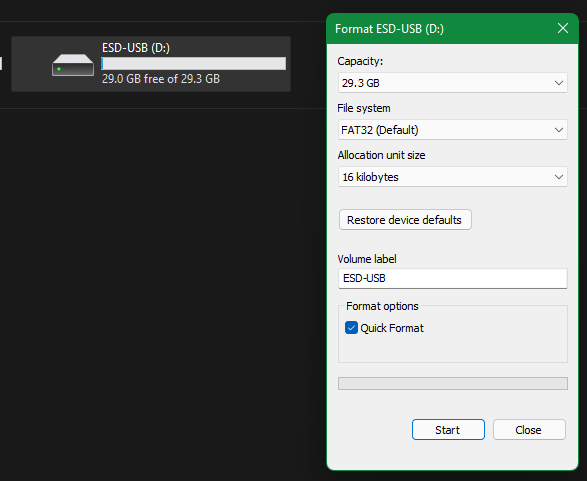Image resolution: width=587 pixels, height=481 pixels.
Task: Click the Allocation unit size chevron arrow
Action: 559,177
